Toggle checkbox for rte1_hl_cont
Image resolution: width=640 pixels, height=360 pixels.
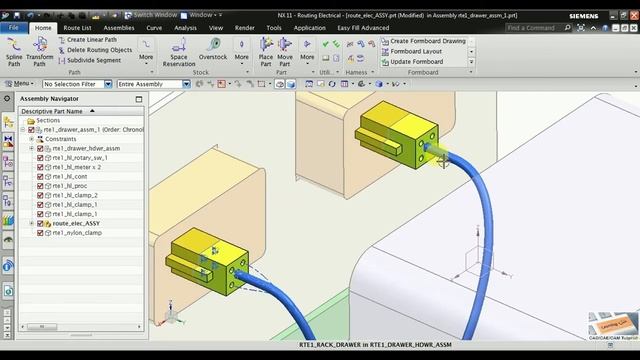pos(40,176)
